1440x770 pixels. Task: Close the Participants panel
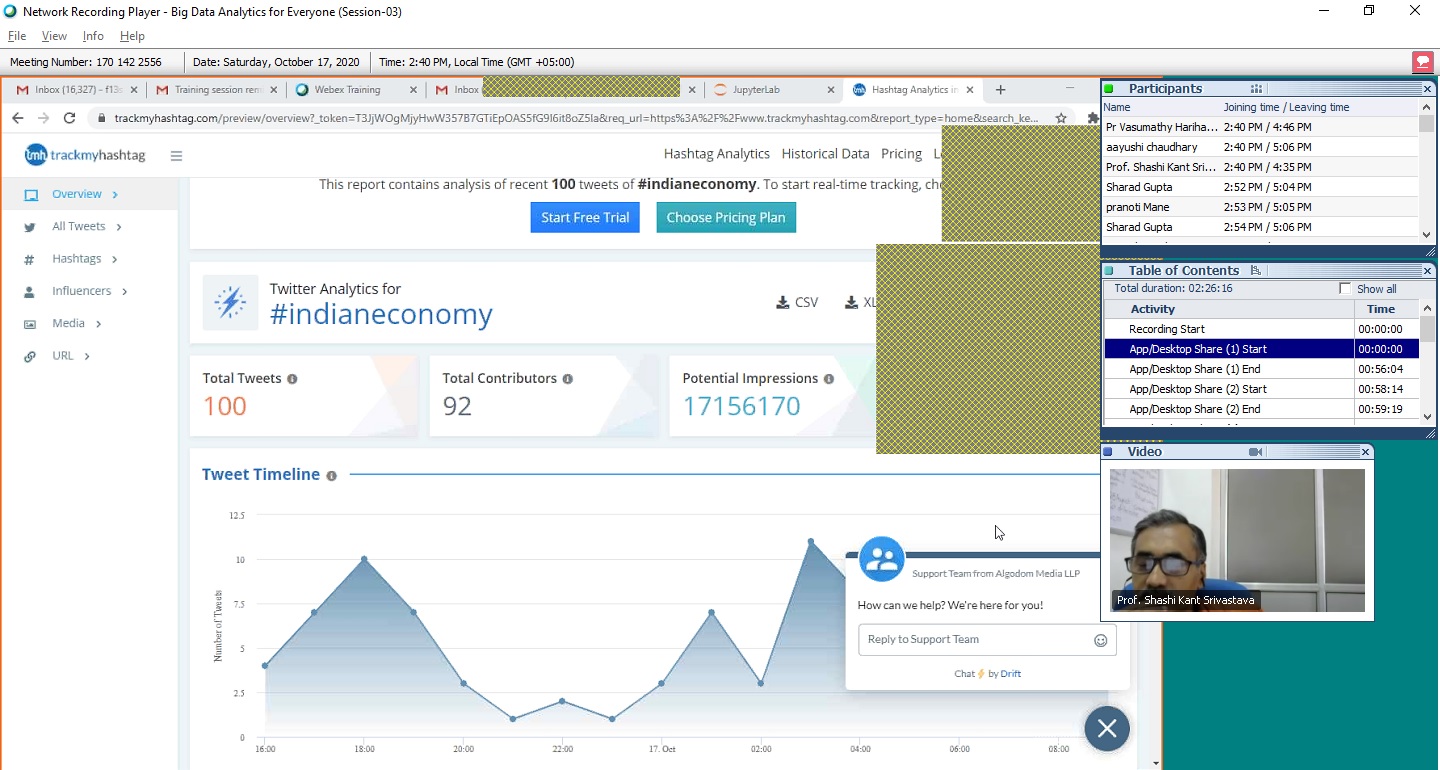point(1427,89)
